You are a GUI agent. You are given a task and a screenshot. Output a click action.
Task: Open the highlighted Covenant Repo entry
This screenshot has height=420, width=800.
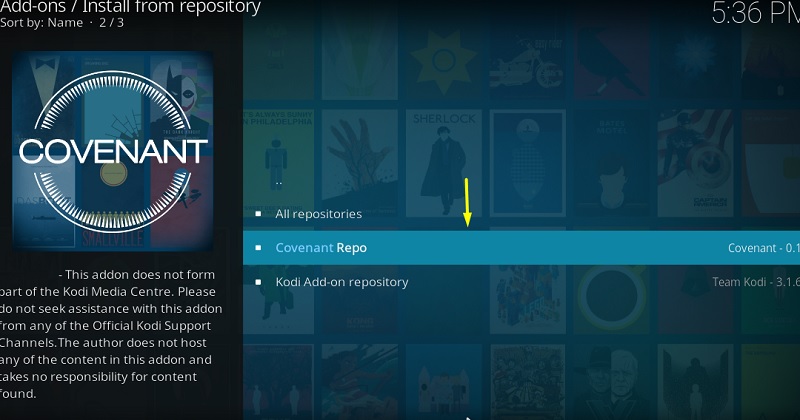(x=521, y=248)
